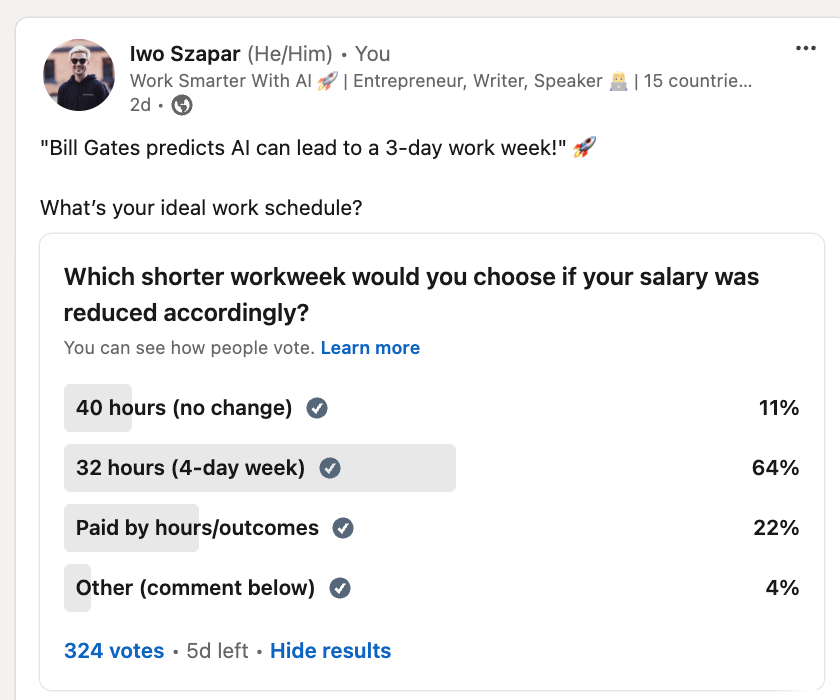
Task: Click the globe public visibility icon
Action: (182, 104)
